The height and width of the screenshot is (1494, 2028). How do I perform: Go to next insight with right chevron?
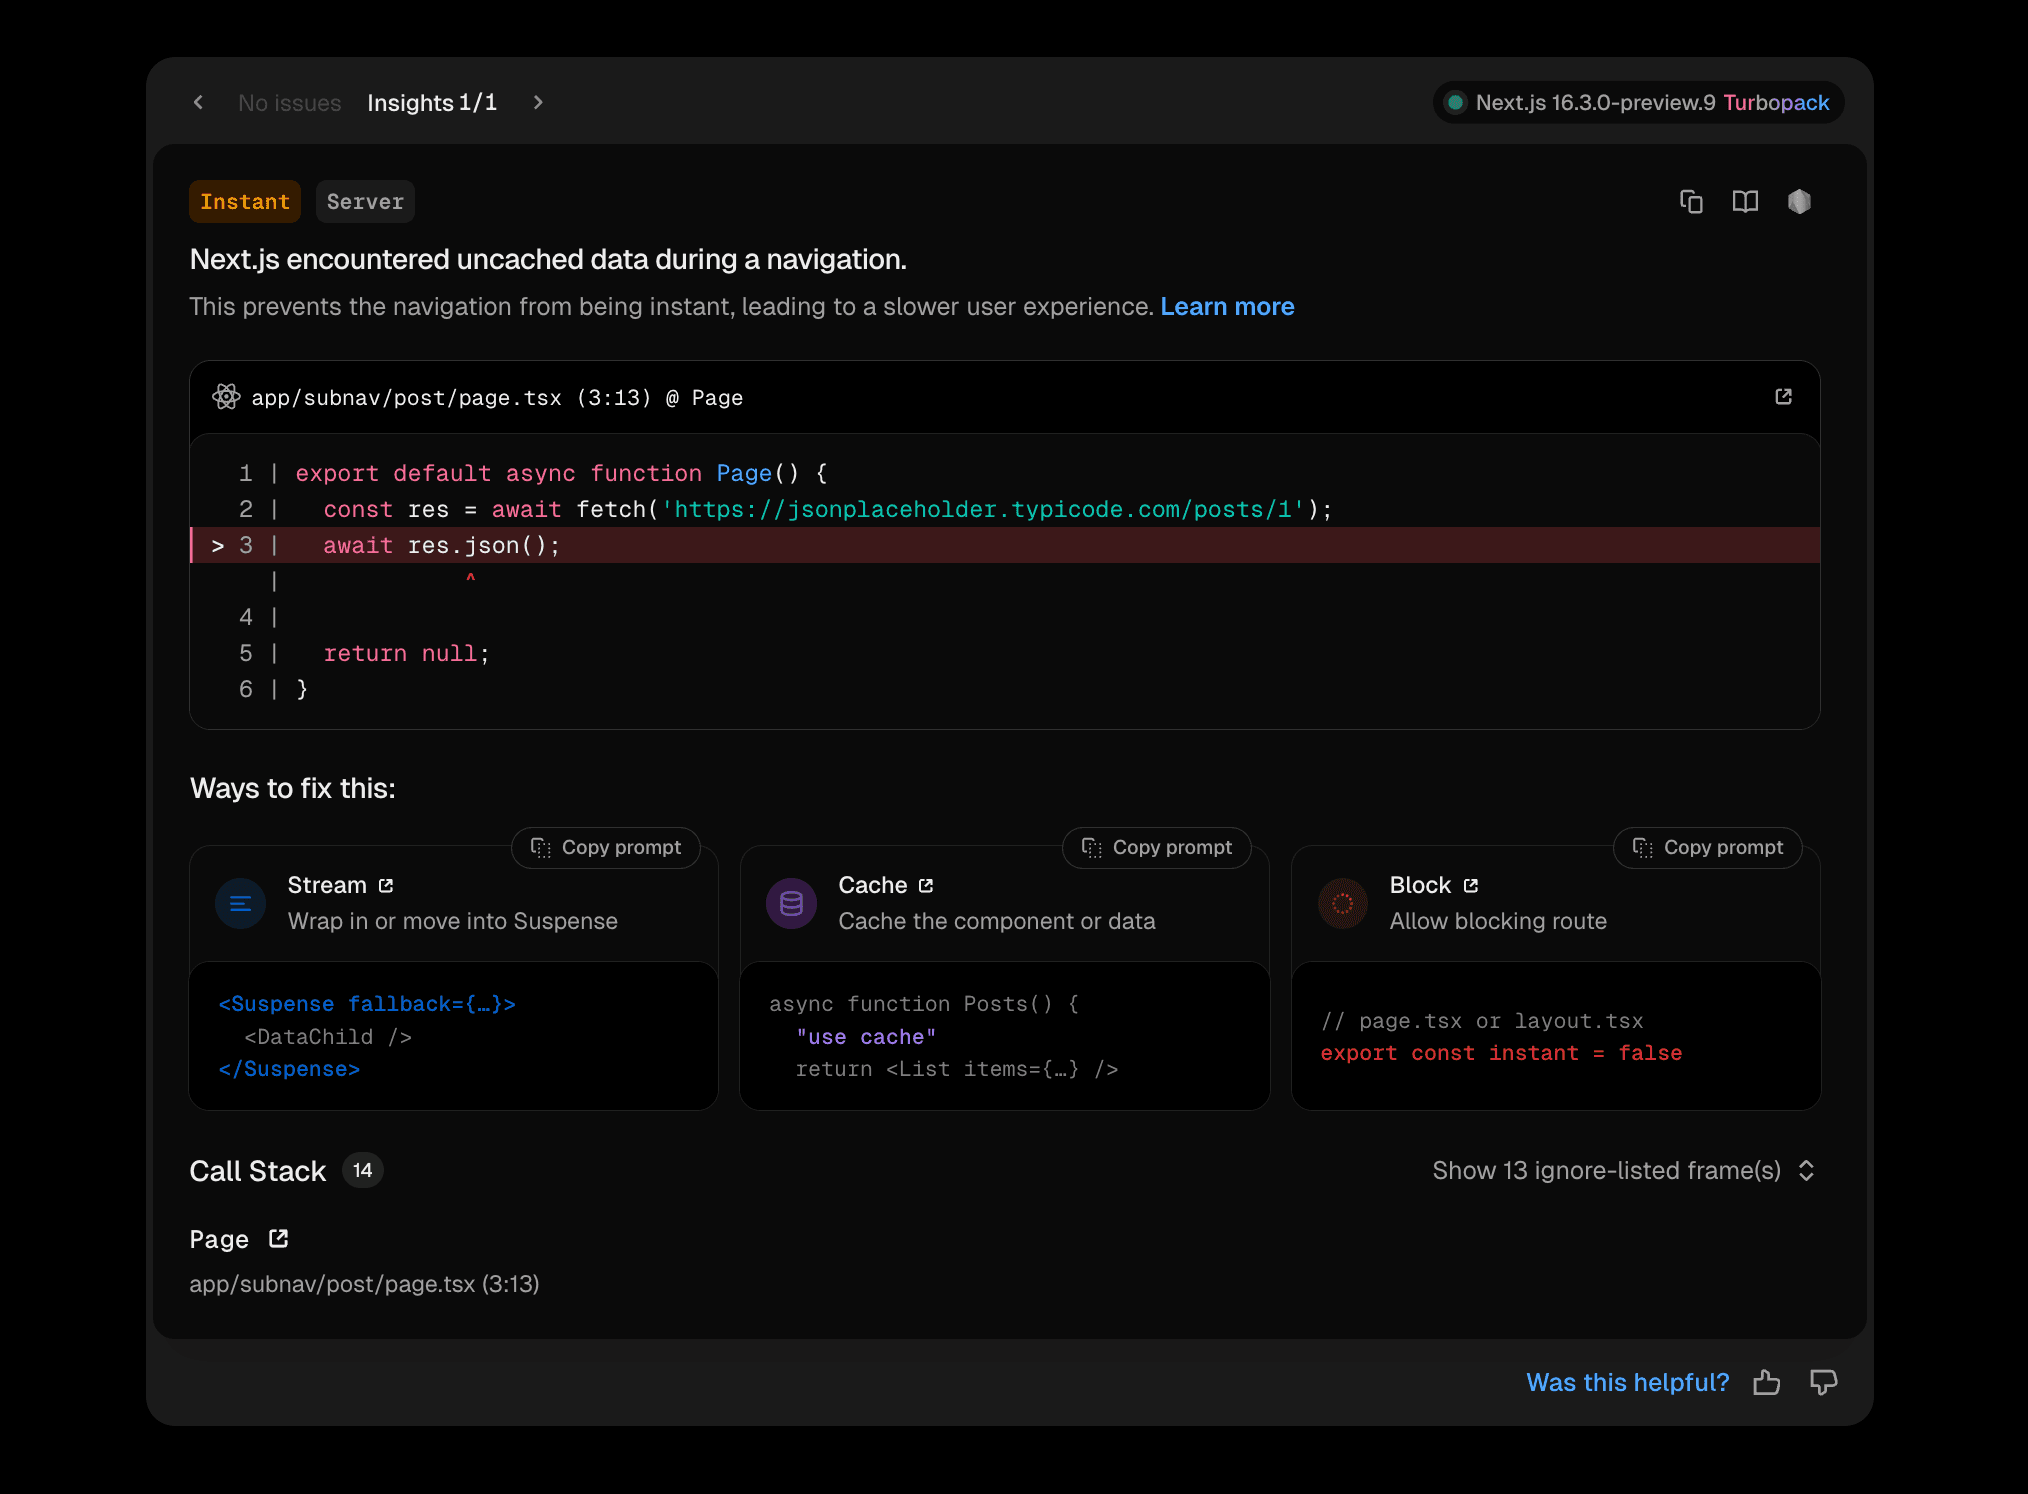[538, 102]
